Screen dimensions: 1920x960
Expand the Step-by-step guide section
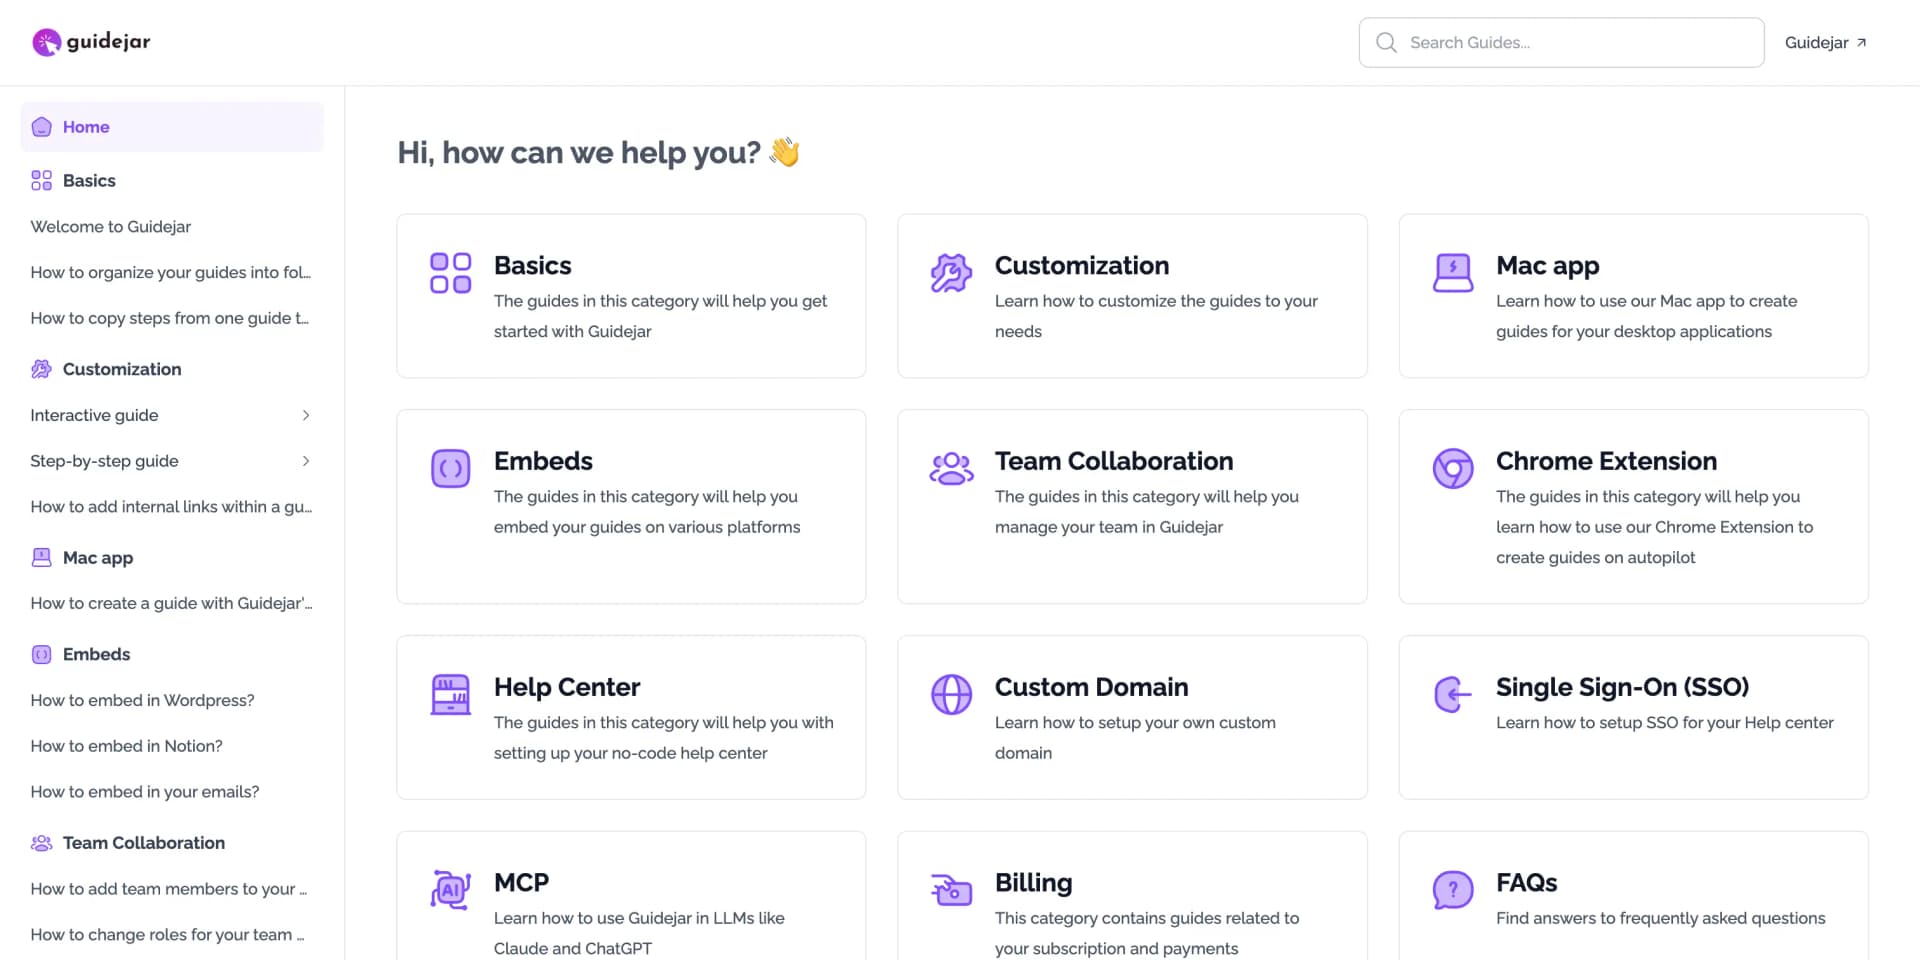point(306,461)
